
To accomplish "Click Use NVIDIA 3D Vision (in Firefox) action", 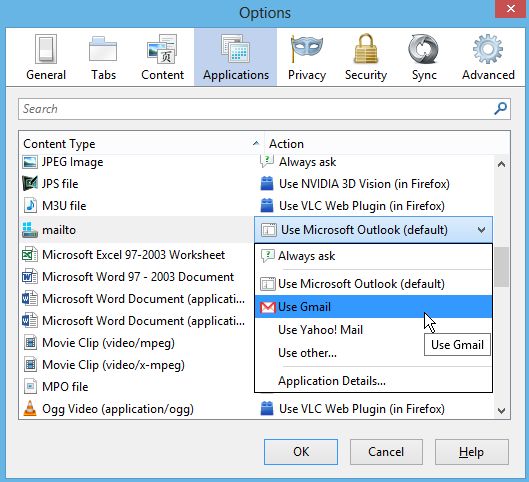I will click(364, 184).
